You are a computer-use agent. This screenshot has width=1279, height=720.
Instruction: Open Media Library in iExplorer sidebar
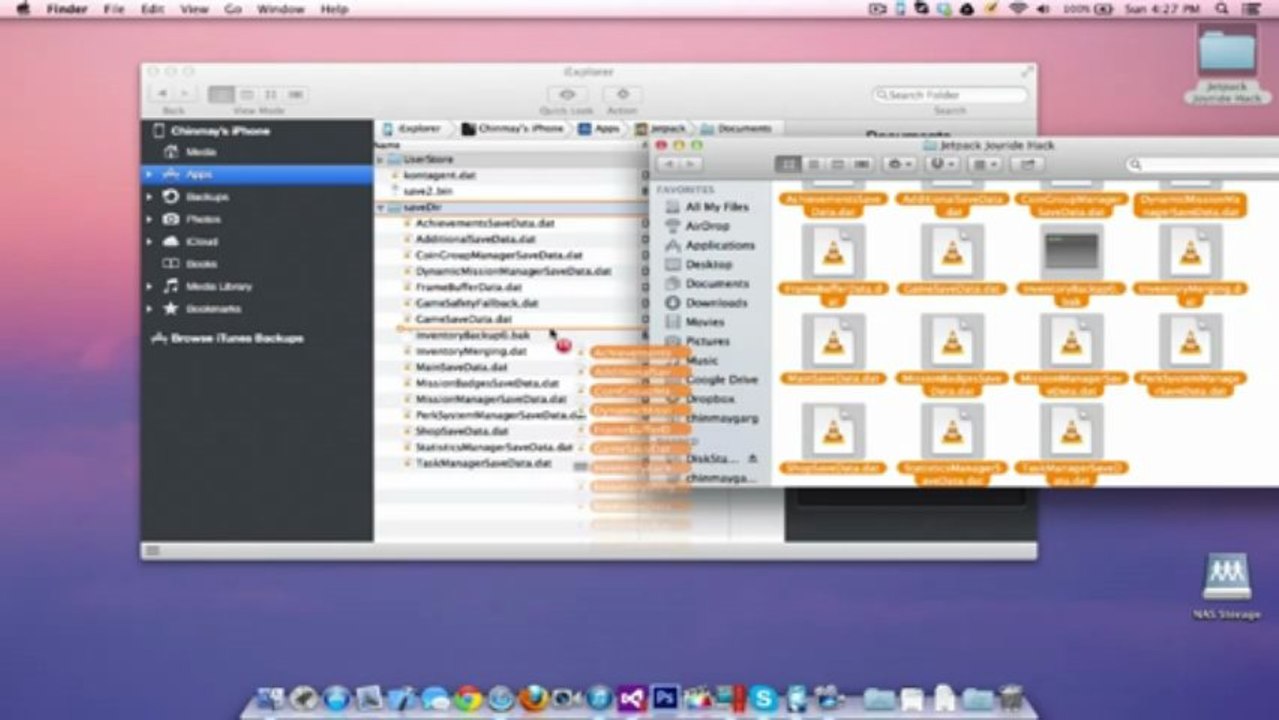218,286
